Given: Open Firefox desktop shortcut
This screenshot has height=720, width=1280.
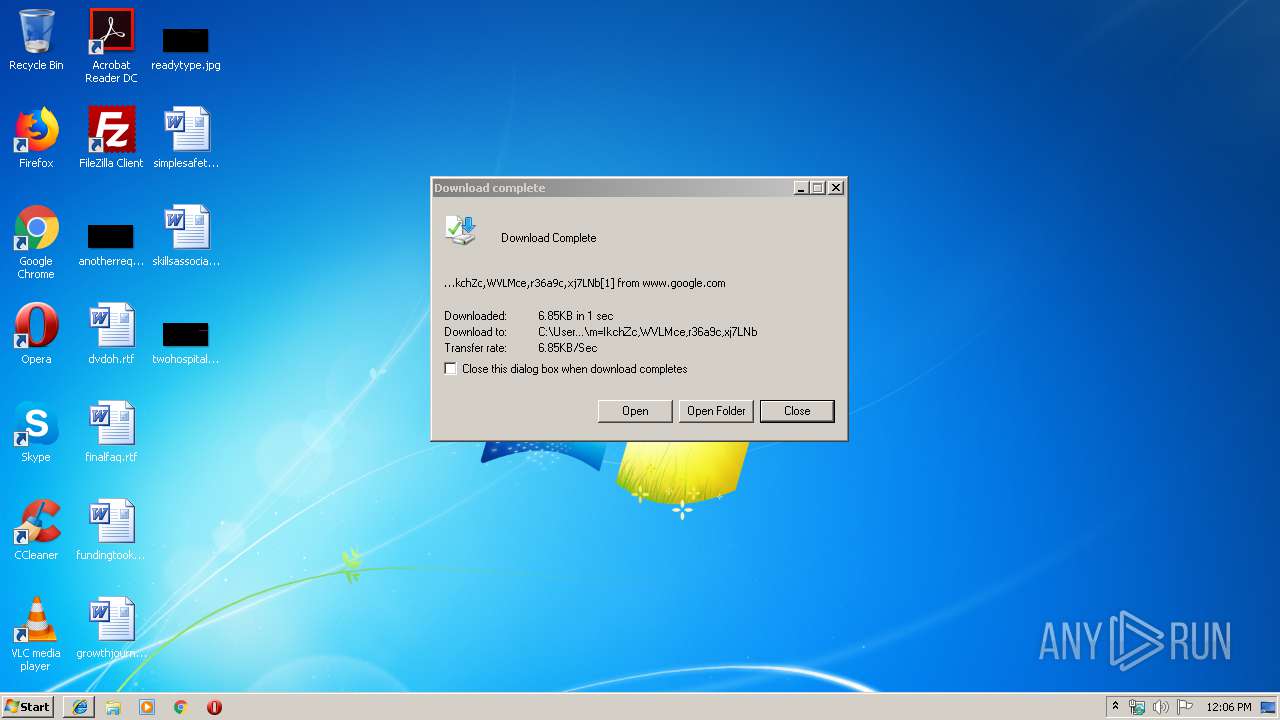Looking at the screenshot, I should (36, 138).
